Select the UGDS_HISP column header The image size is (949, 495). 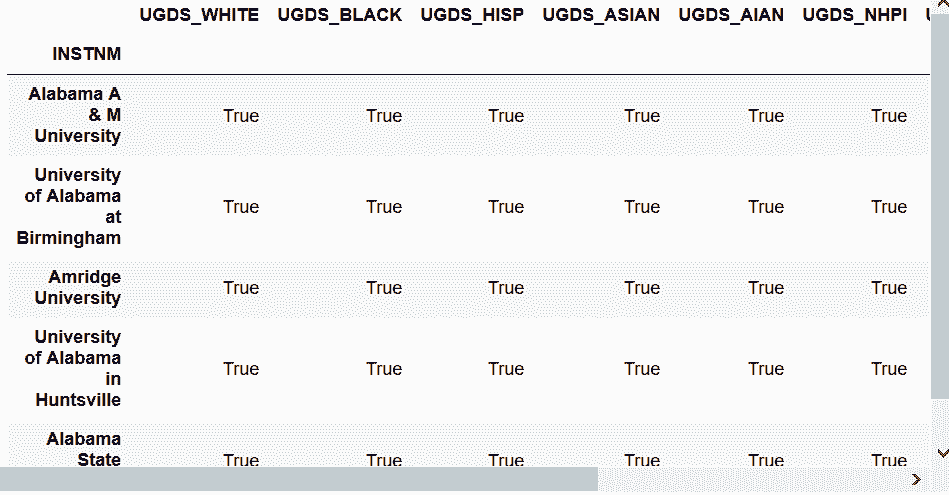[472, 15]
